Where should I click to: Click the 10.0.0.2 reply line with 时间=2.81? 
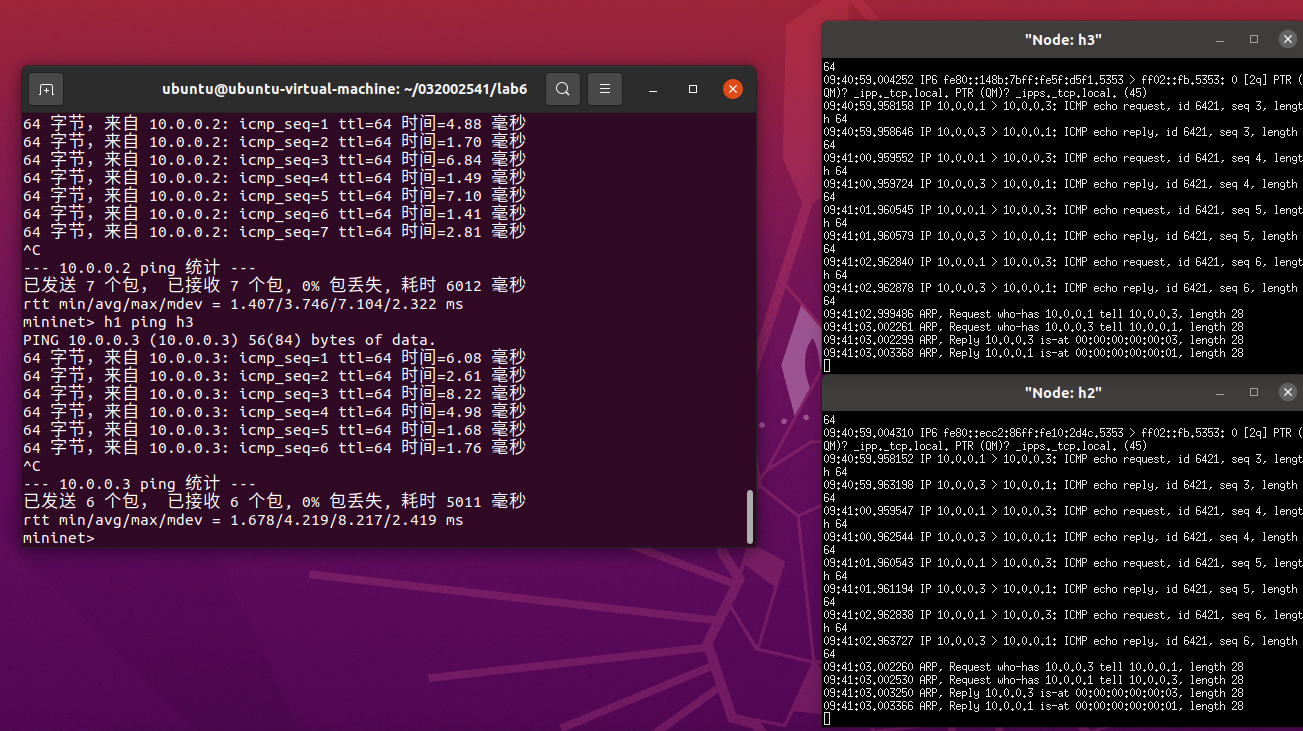[274, 231]
